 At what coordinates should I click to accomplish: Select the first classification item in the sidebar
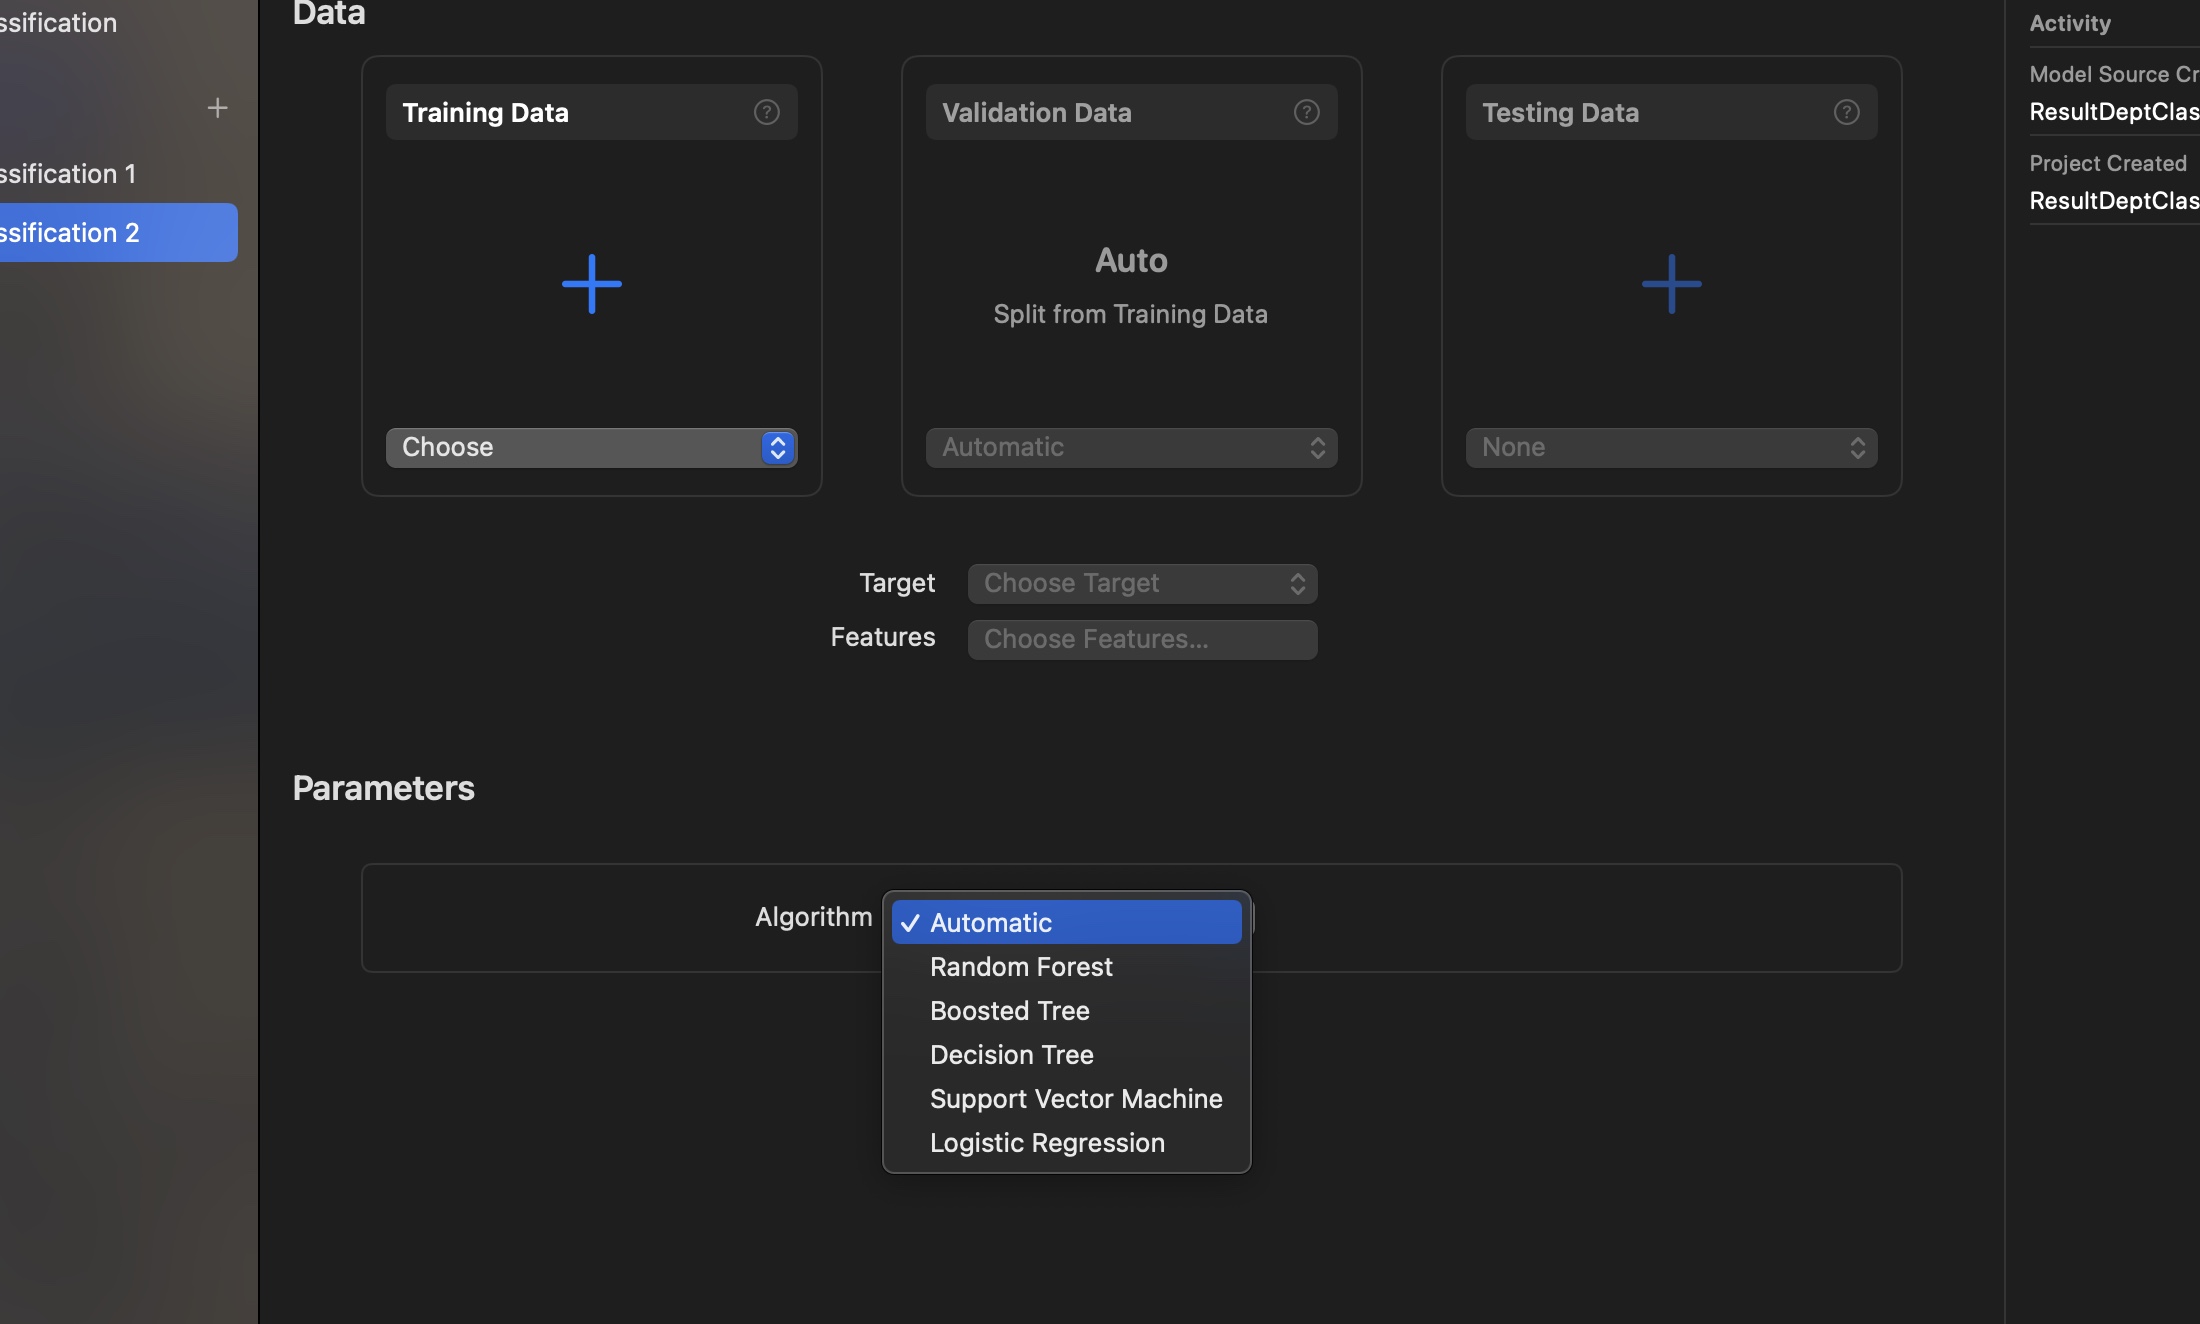[68, 174]
